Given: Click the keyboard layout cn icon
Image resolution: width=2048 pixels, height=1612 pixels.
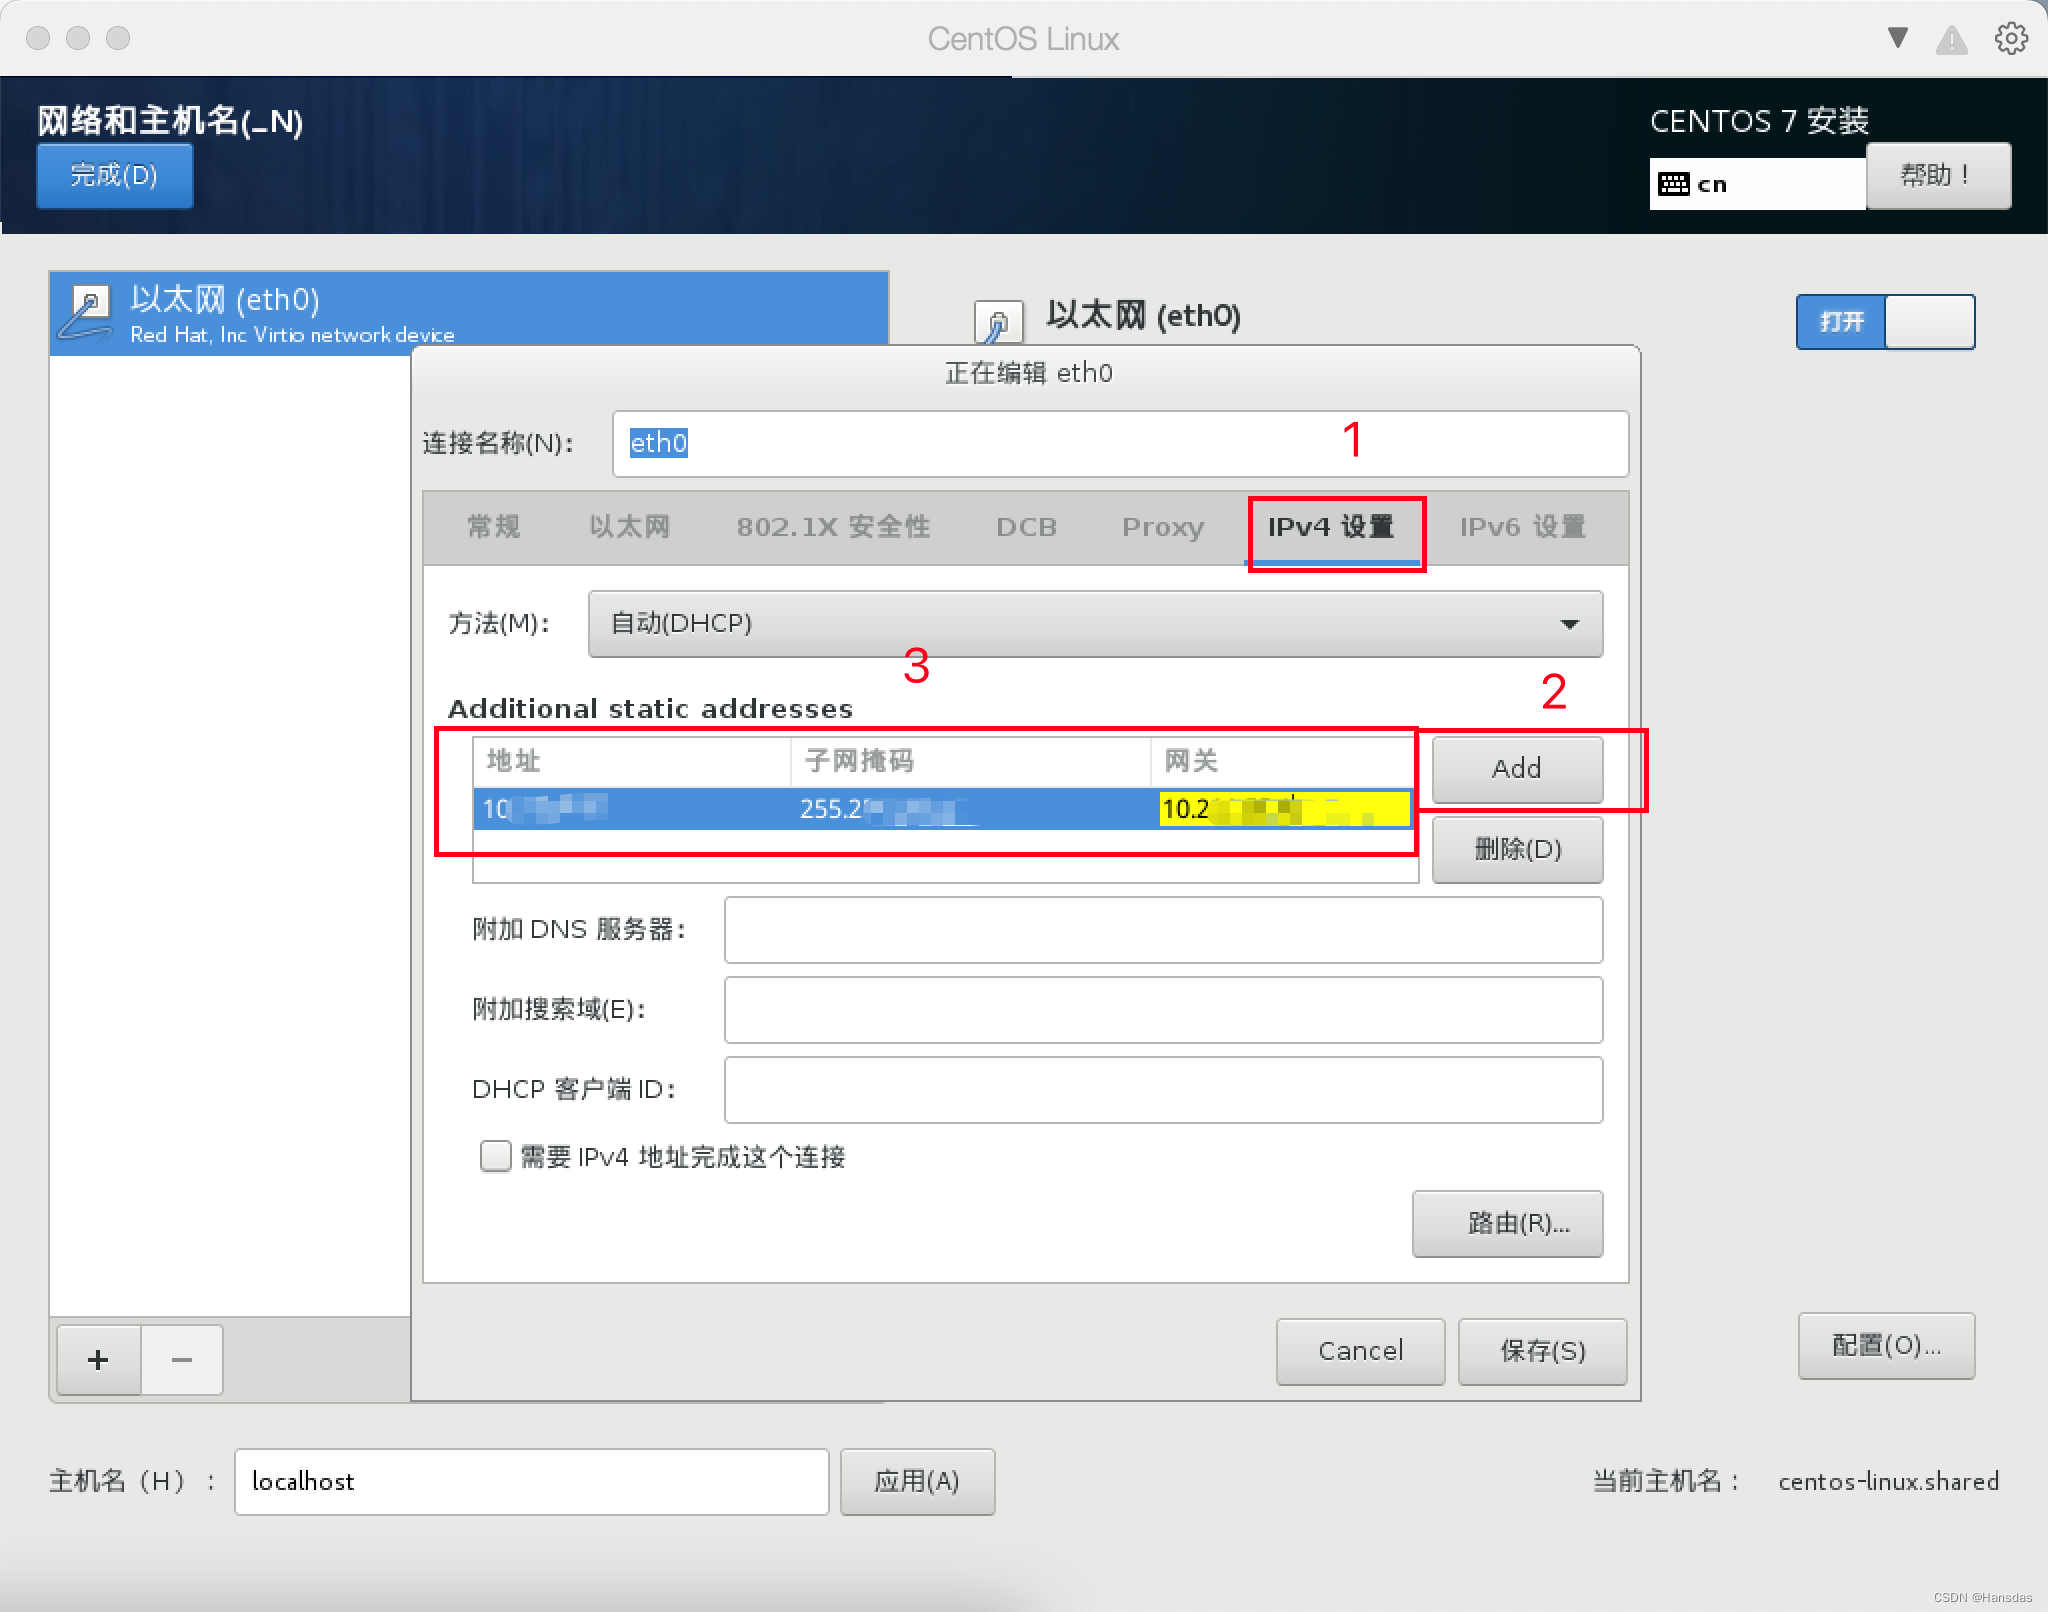Looking at the screenshot, I should pyautogui.click(x=1674, y=184).
